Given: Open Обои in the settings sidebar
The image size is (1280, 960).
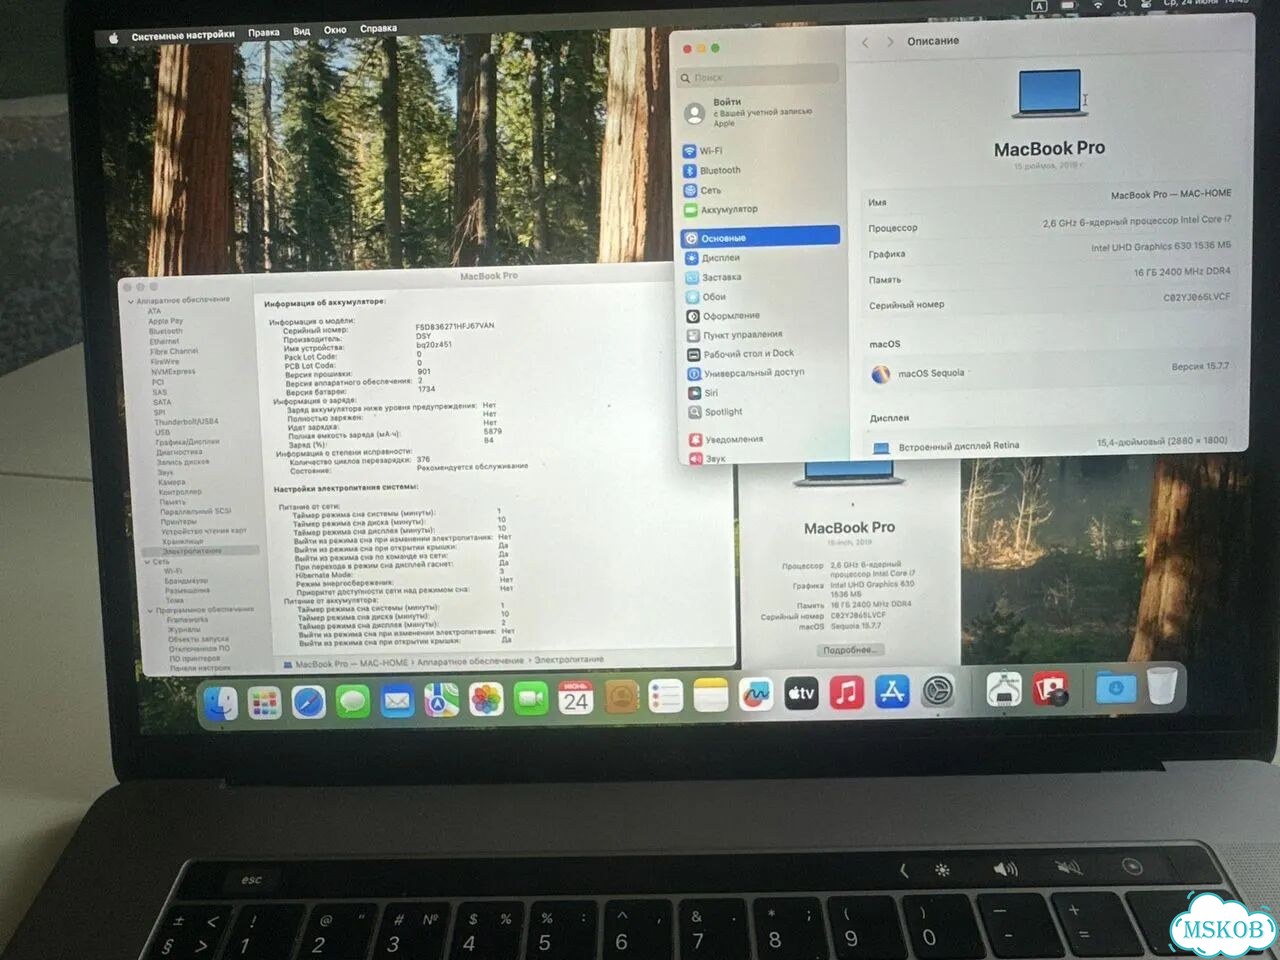Looking at the screenshot, I should tap(714, 297).
